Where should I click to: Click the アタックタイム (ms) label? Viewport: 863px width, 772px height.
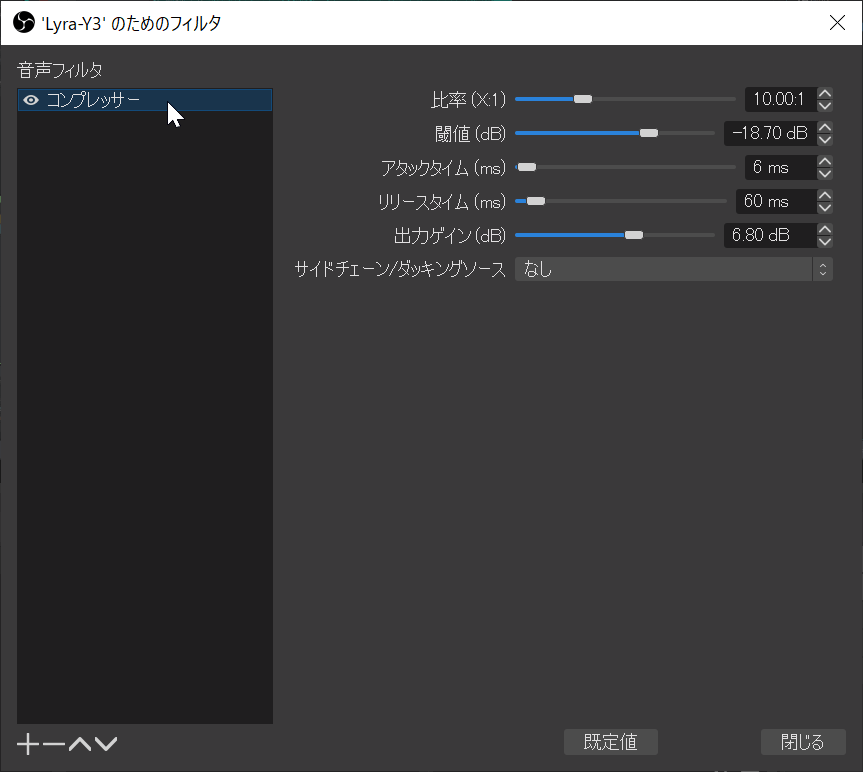pyautogui.click(x=444, y=168)
